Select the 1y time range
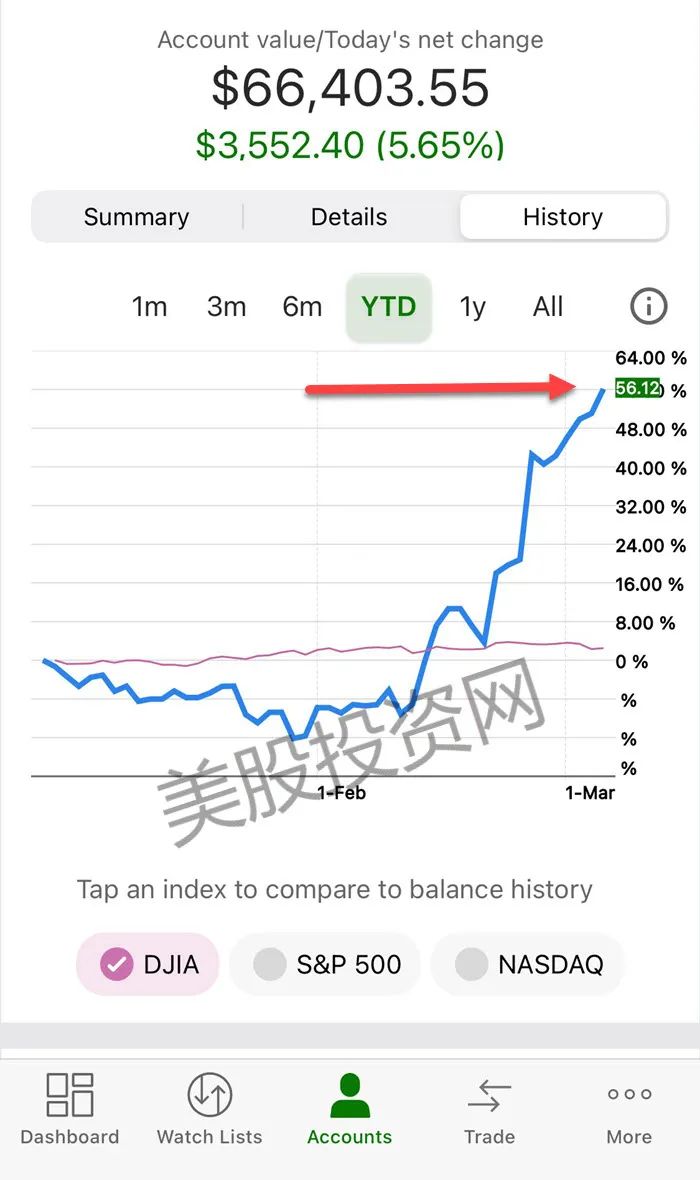Screen dimensions: 700x1180 pyautogui.click(x=472, y=307)
